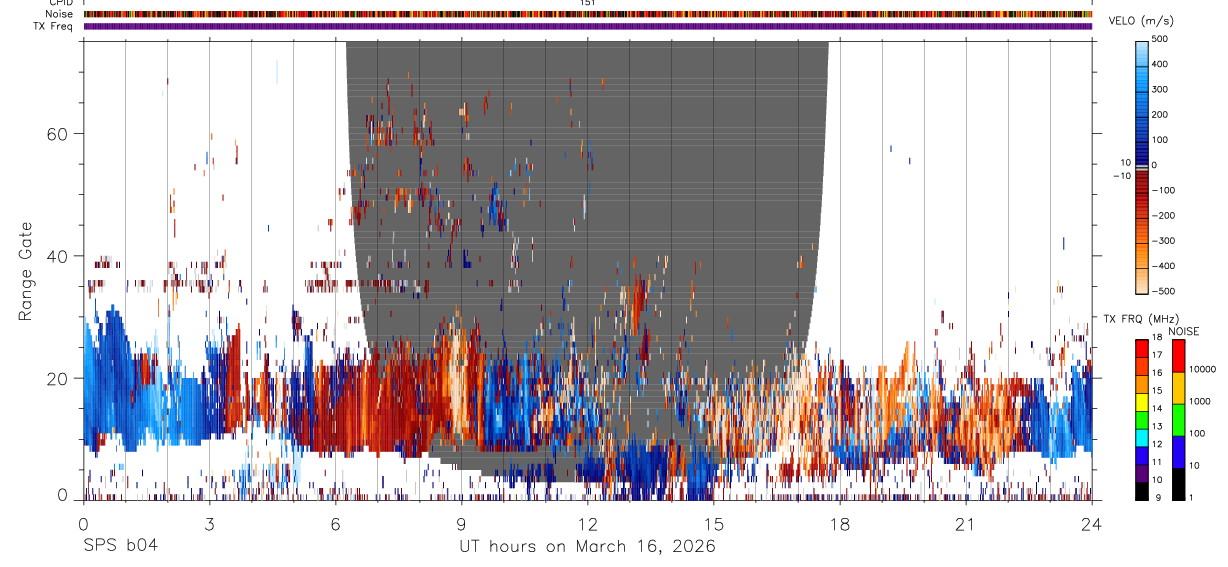The width and height of the screenshot is (1228, 567).
Task: Click the yellow swatch in the TX FRQ legend
Action: click(x=1142, y=402)
